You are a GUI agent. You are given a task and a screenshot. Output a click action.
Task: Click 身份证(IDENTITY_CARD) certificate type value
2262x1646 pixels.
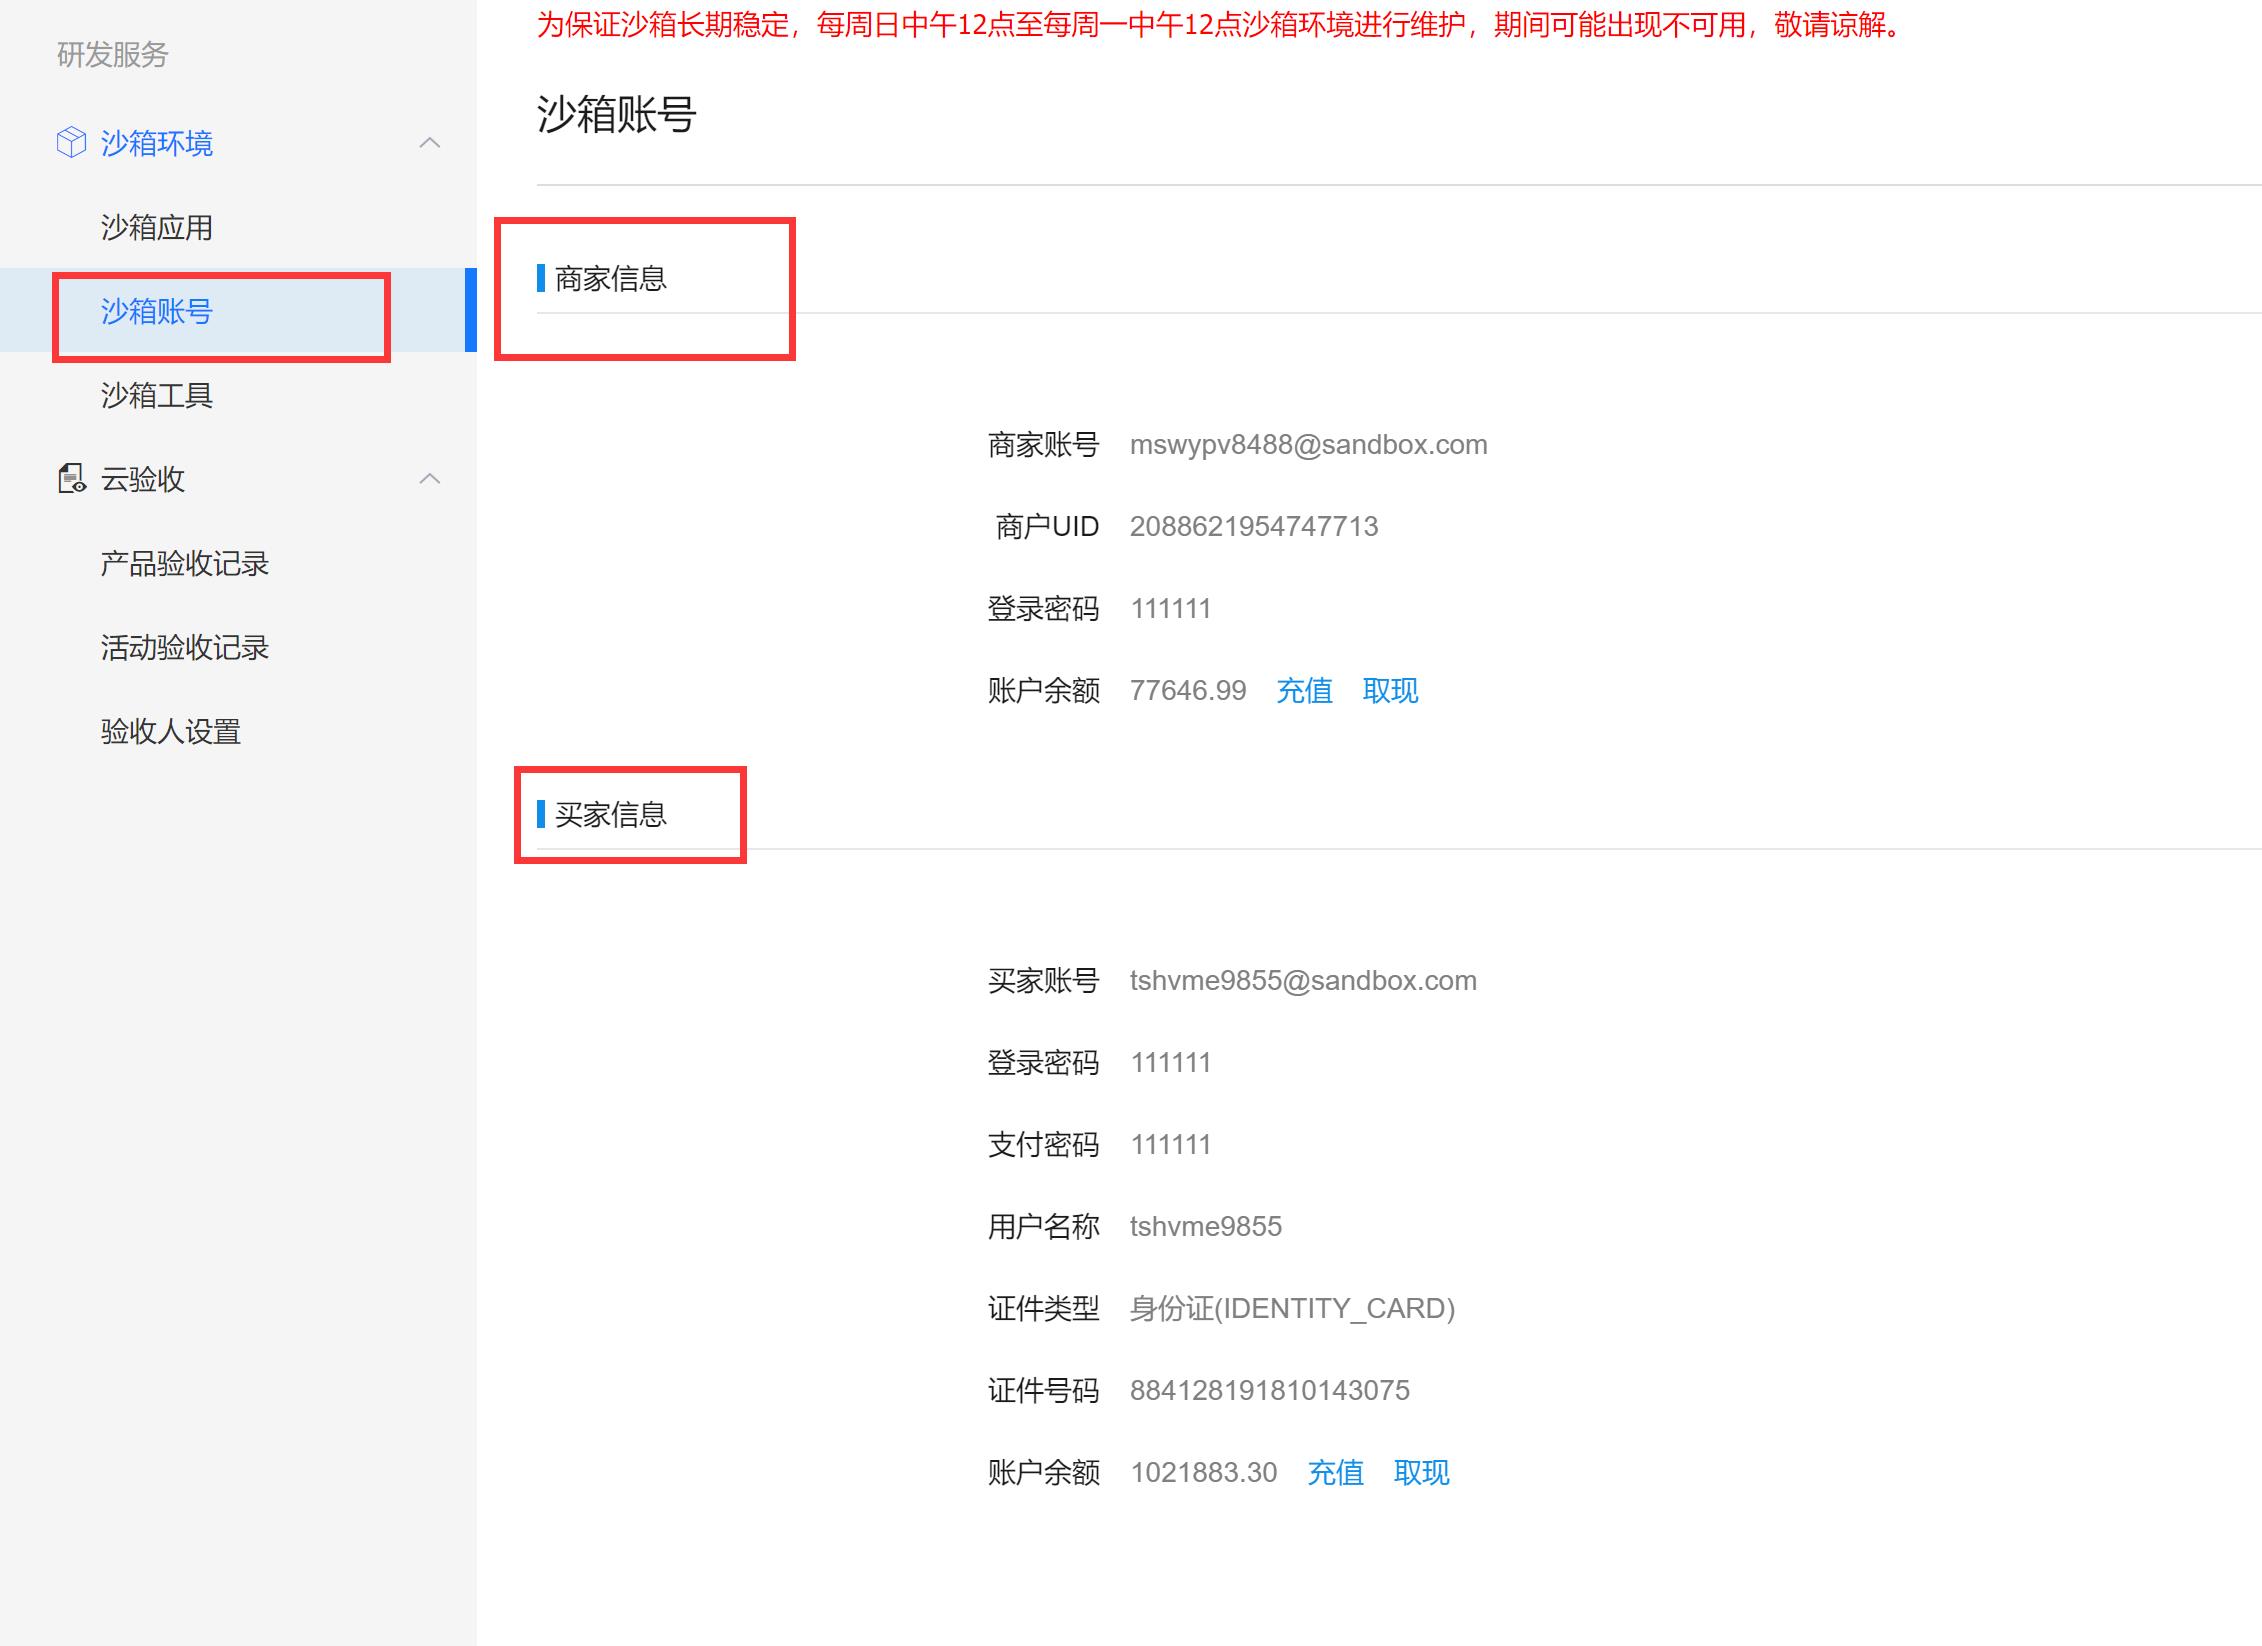tap(1293, 1309)
